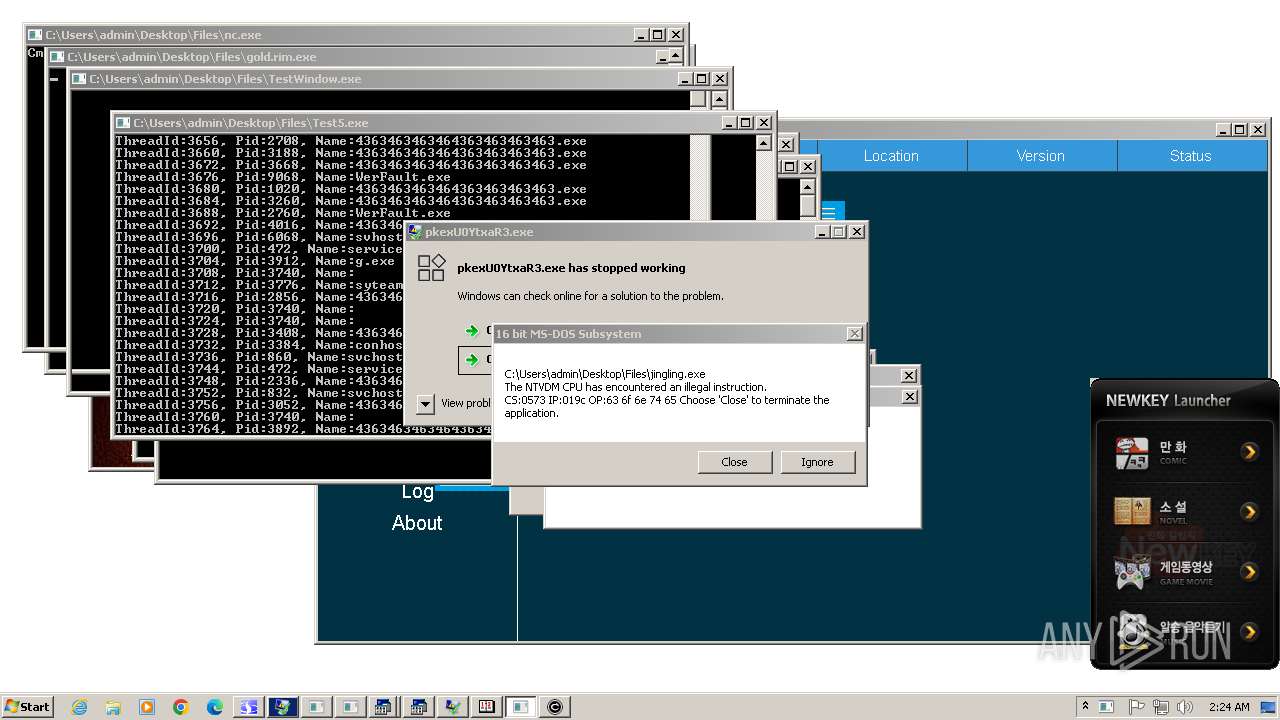Switch to the purple-icon taskbar application
This screenshot has height=720, width=1280.
[x=248, y=707]
